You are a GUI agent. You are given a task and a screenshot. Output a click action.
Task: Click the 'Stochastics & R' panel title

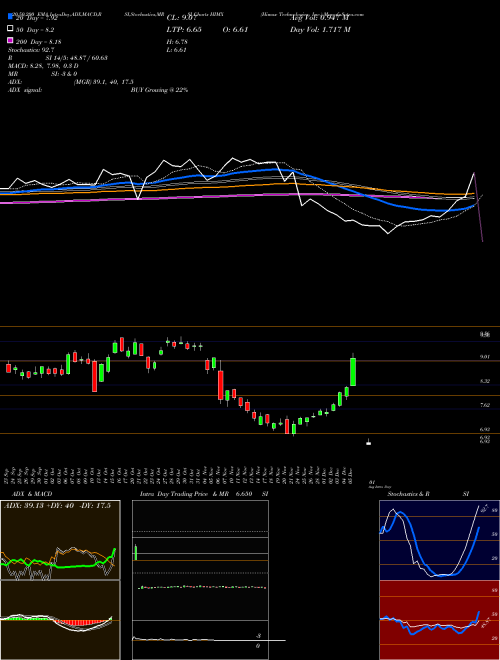coord(408,494)
